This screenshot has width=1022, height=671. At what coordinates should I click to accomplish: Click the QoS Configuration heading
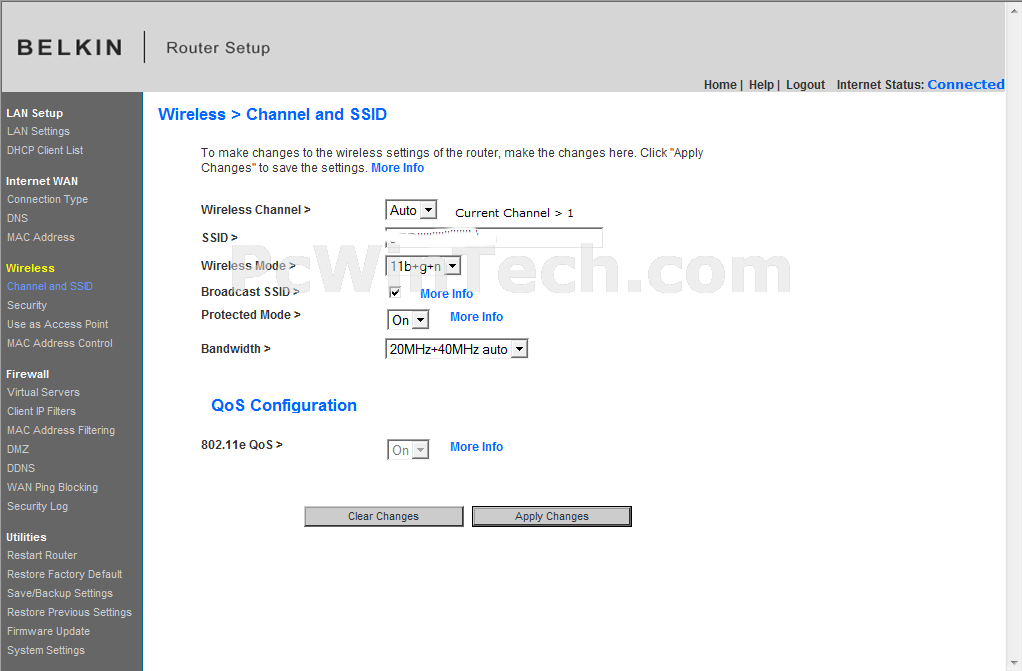pyautogui.click(x=284, y=406)
